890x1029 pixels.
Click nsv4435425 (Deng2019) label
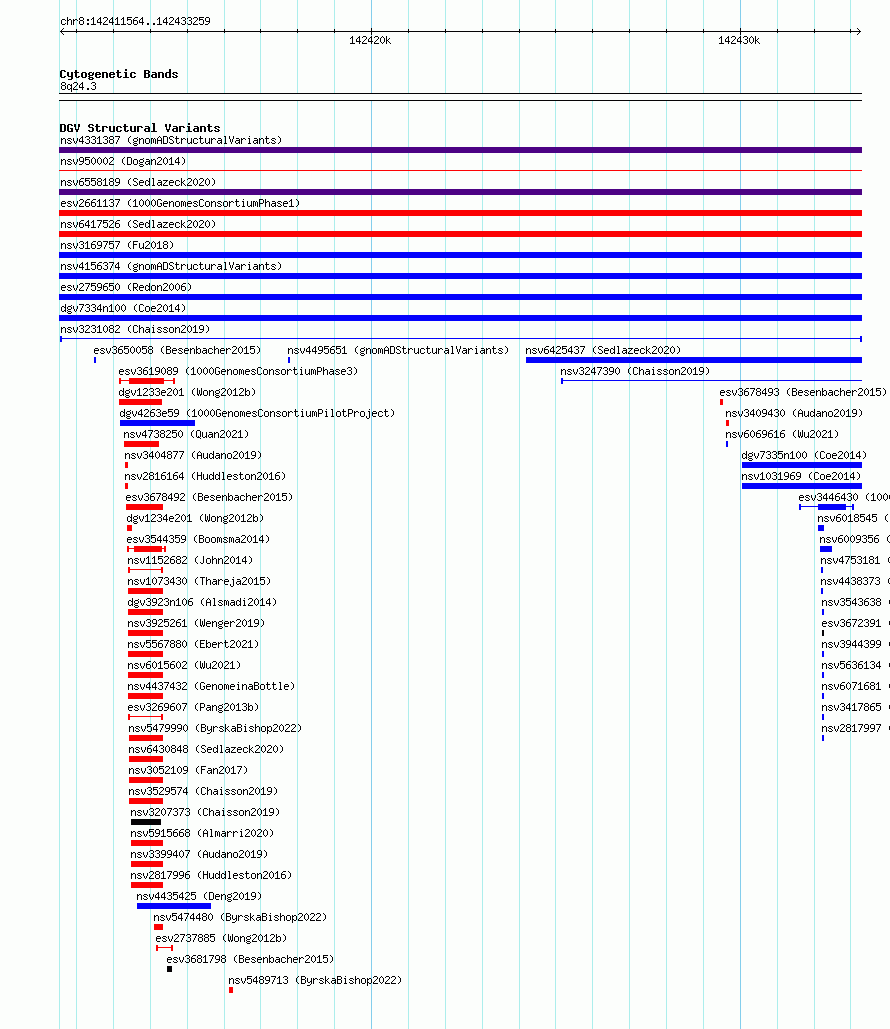200,896
